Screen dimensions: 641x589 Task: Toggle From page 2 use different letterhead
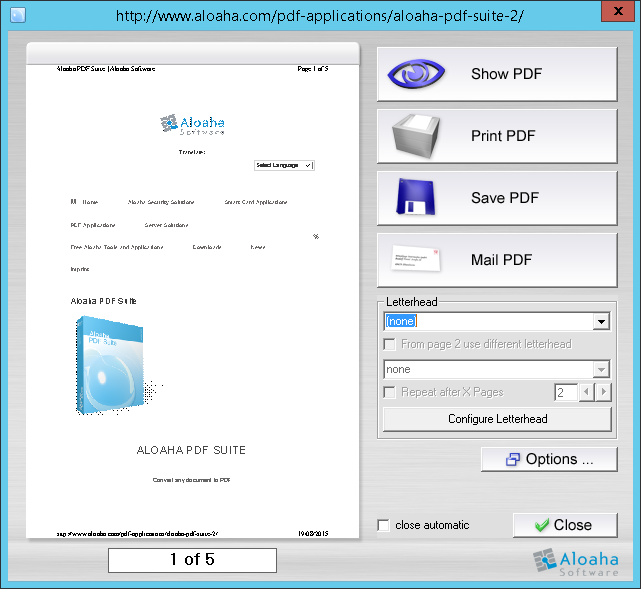(x=390, y=344)
